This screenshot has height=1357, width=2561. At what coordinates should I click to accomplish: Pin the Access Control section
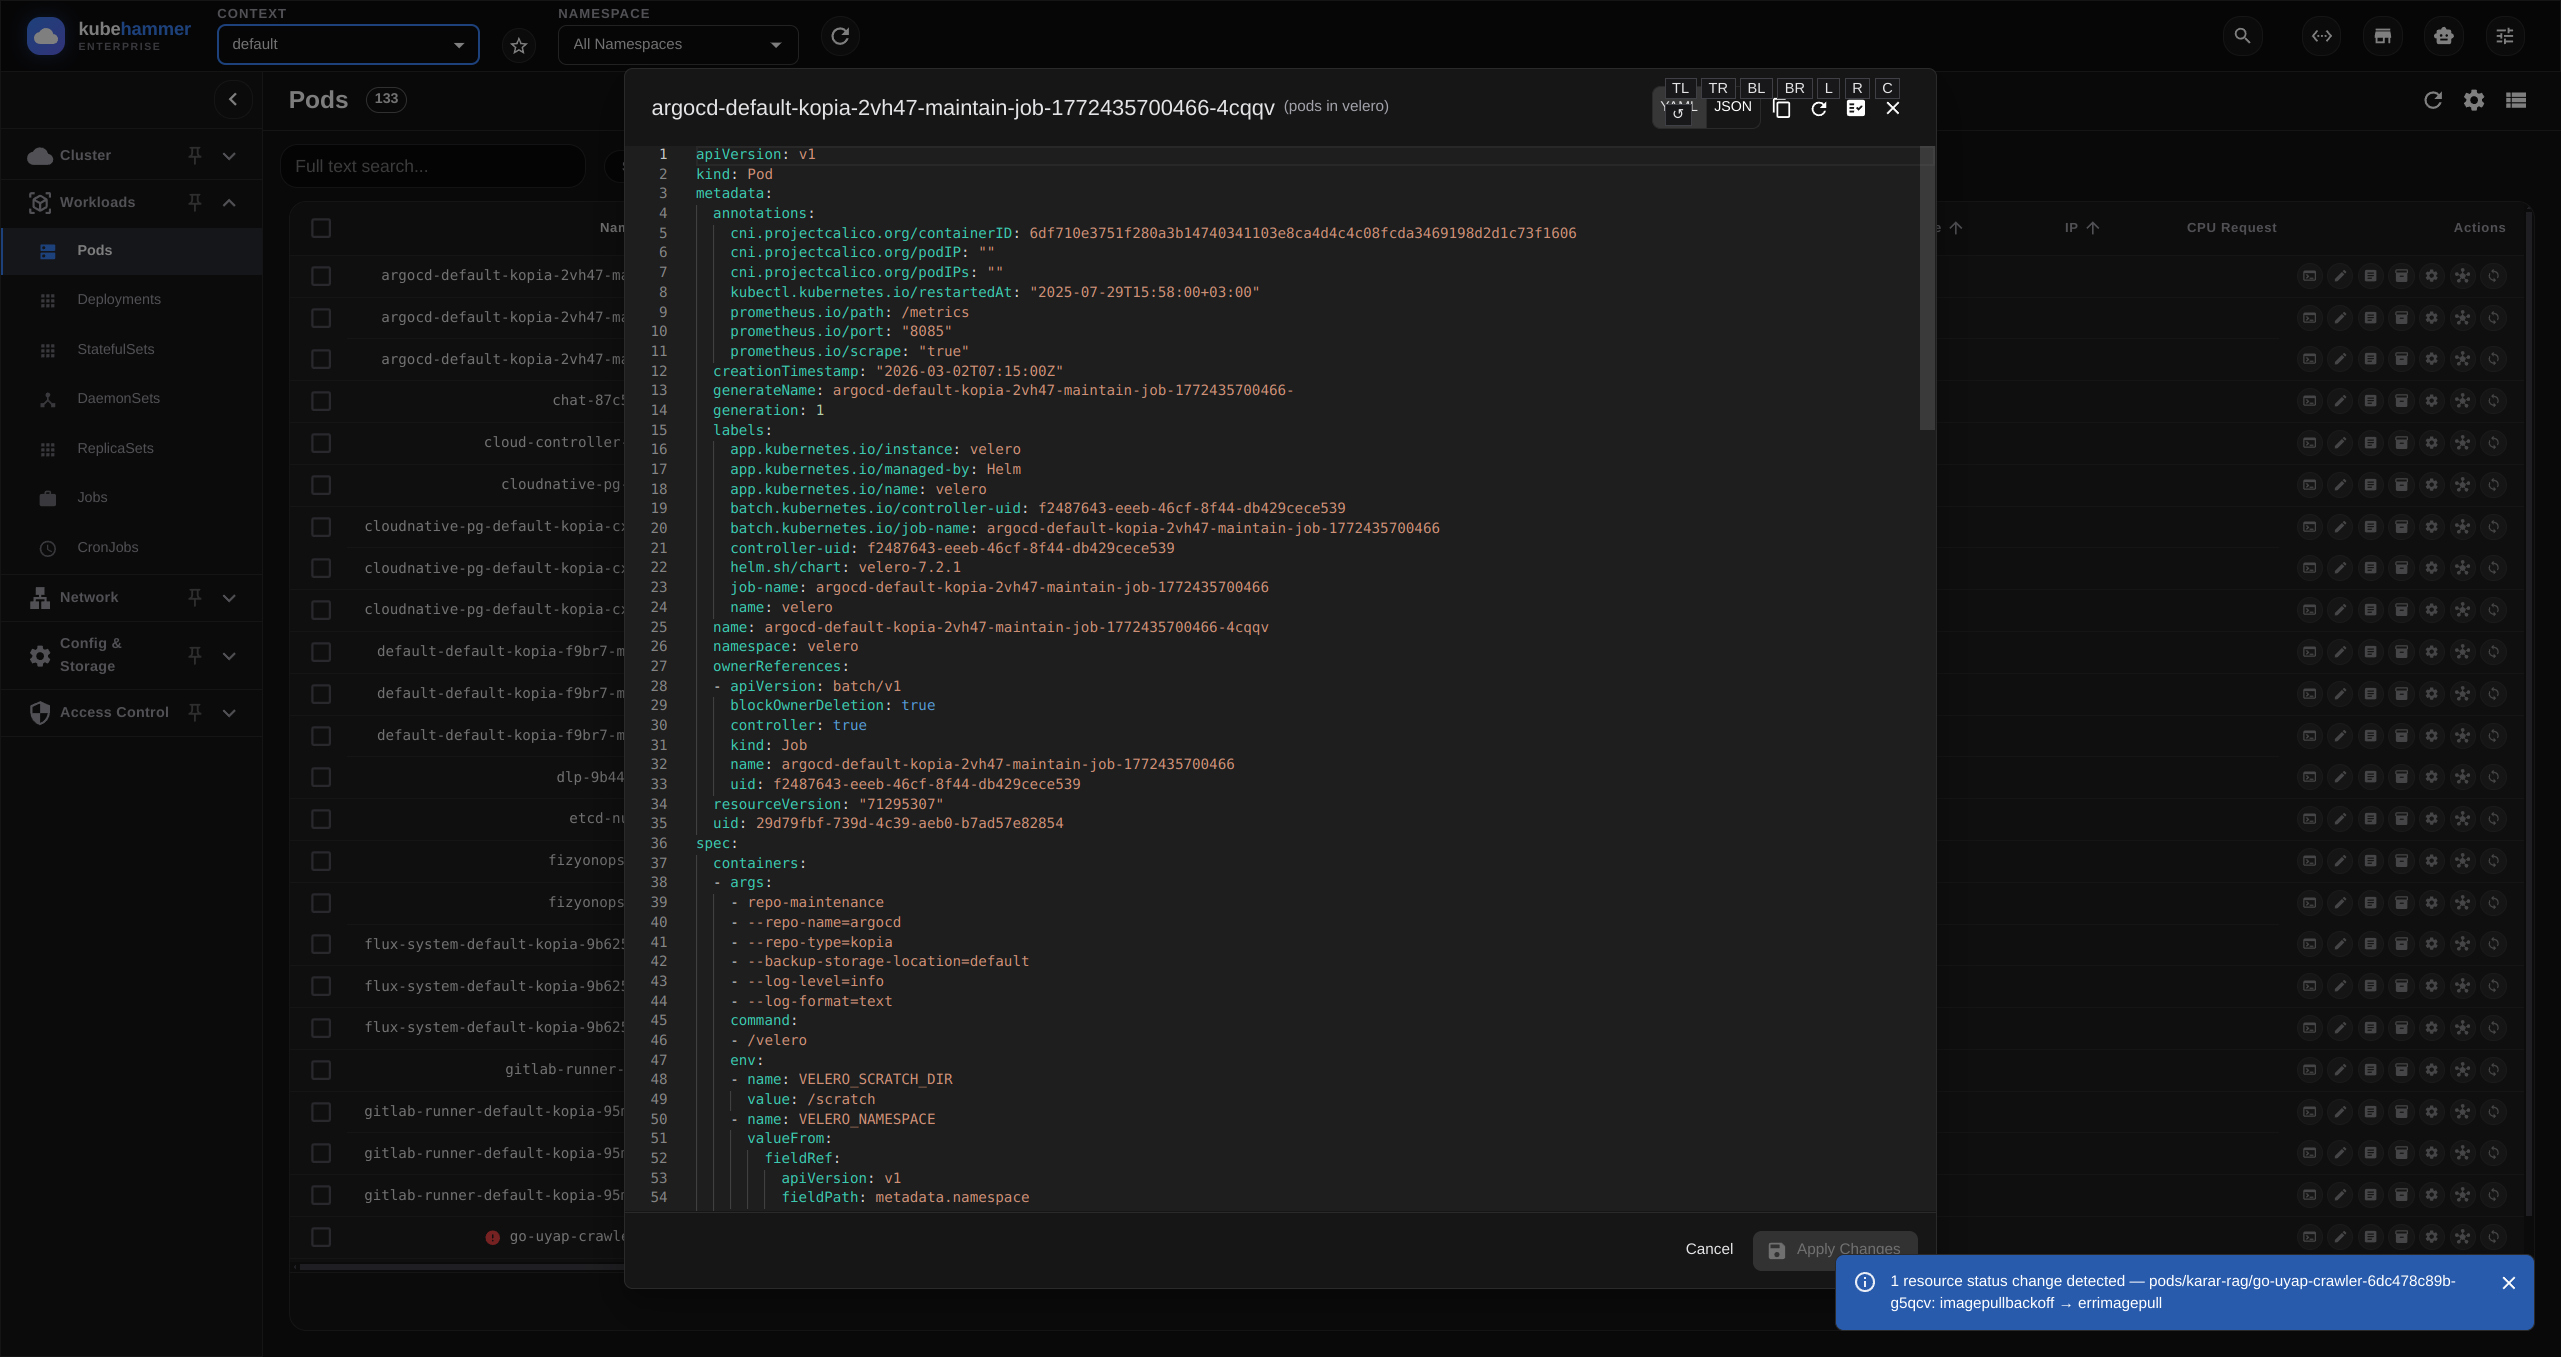tap(195, 712)
